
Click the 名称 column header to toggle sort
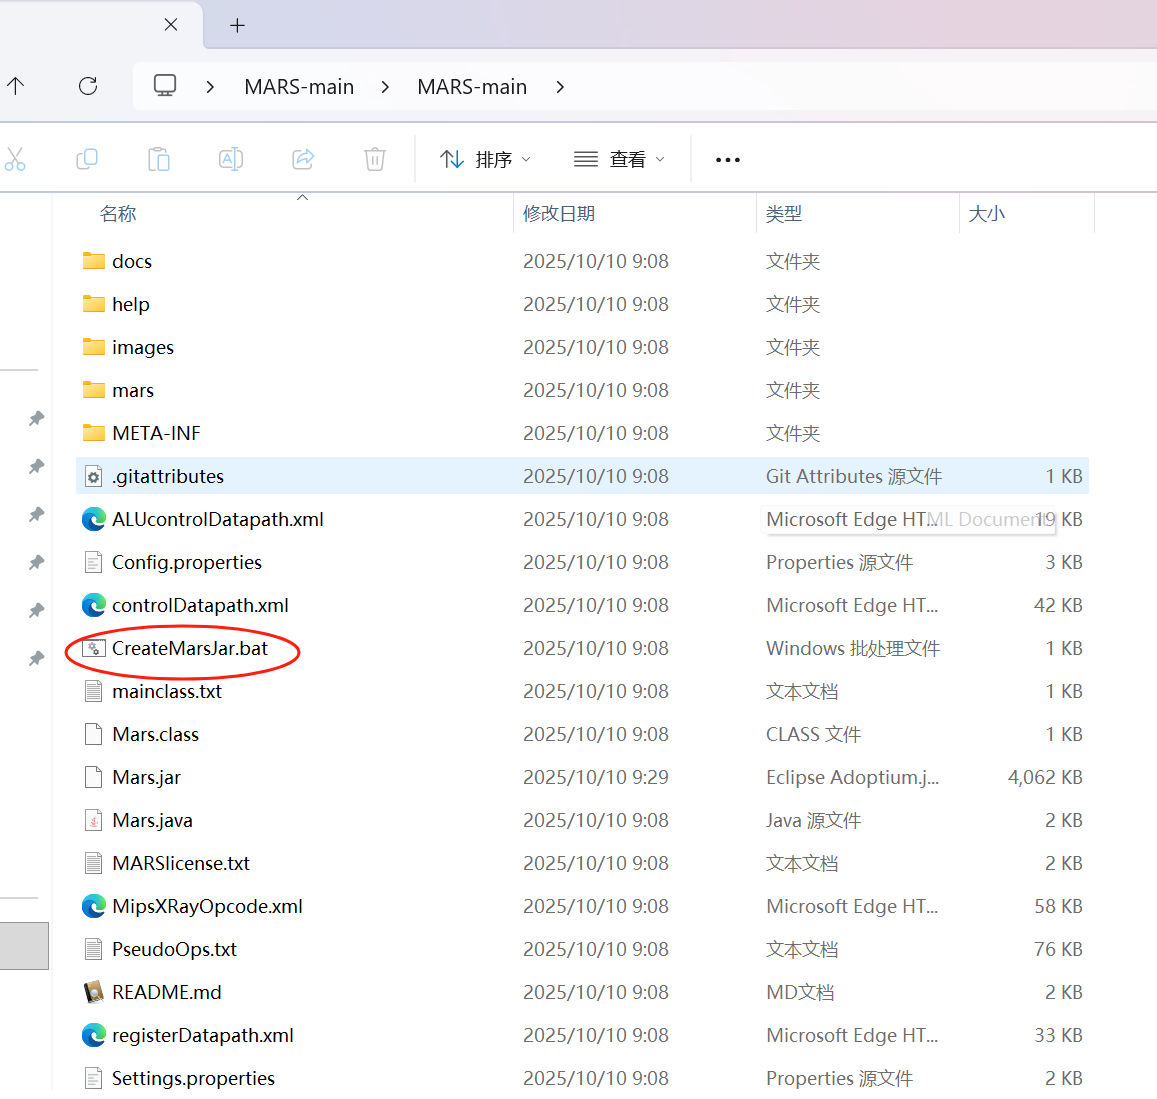(118, 213)
